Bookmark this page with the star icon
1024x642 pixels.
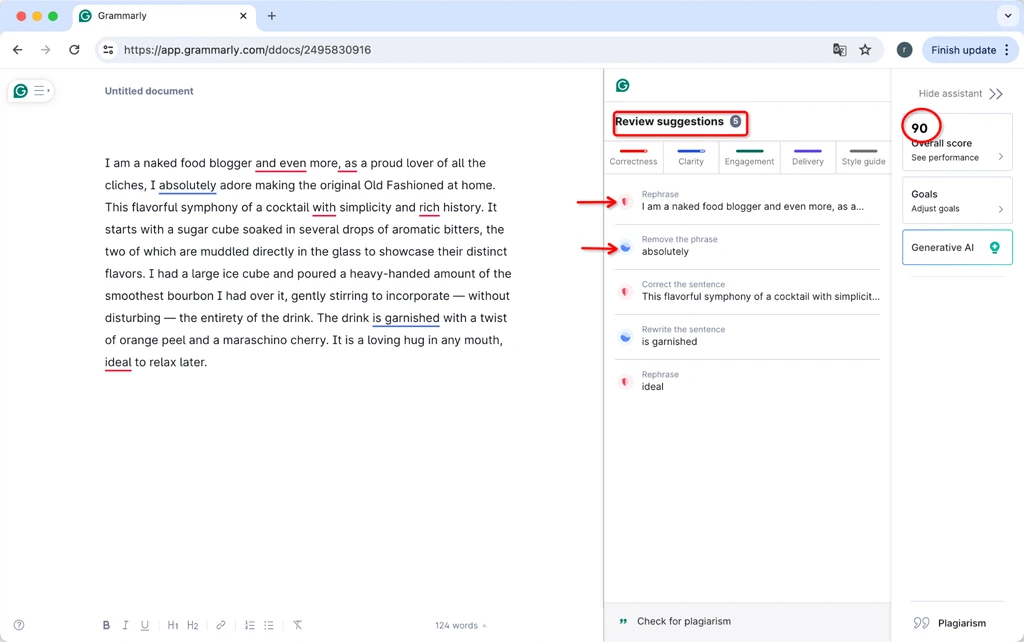tap(865, 50)
